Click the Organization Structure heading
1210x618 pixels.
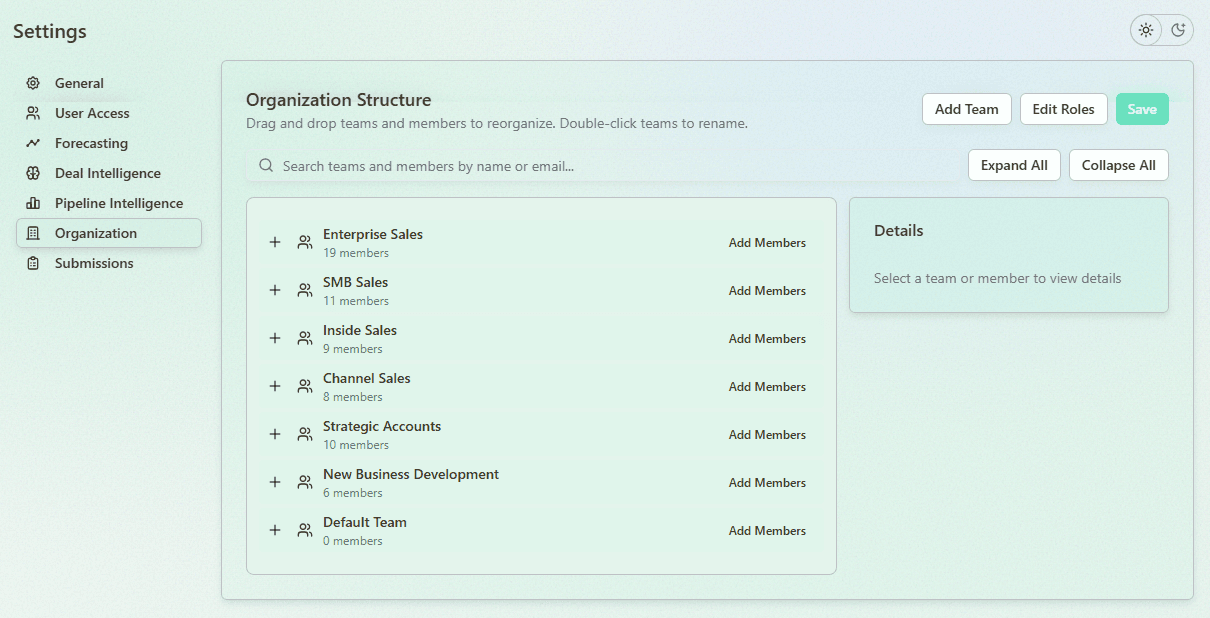339,100
